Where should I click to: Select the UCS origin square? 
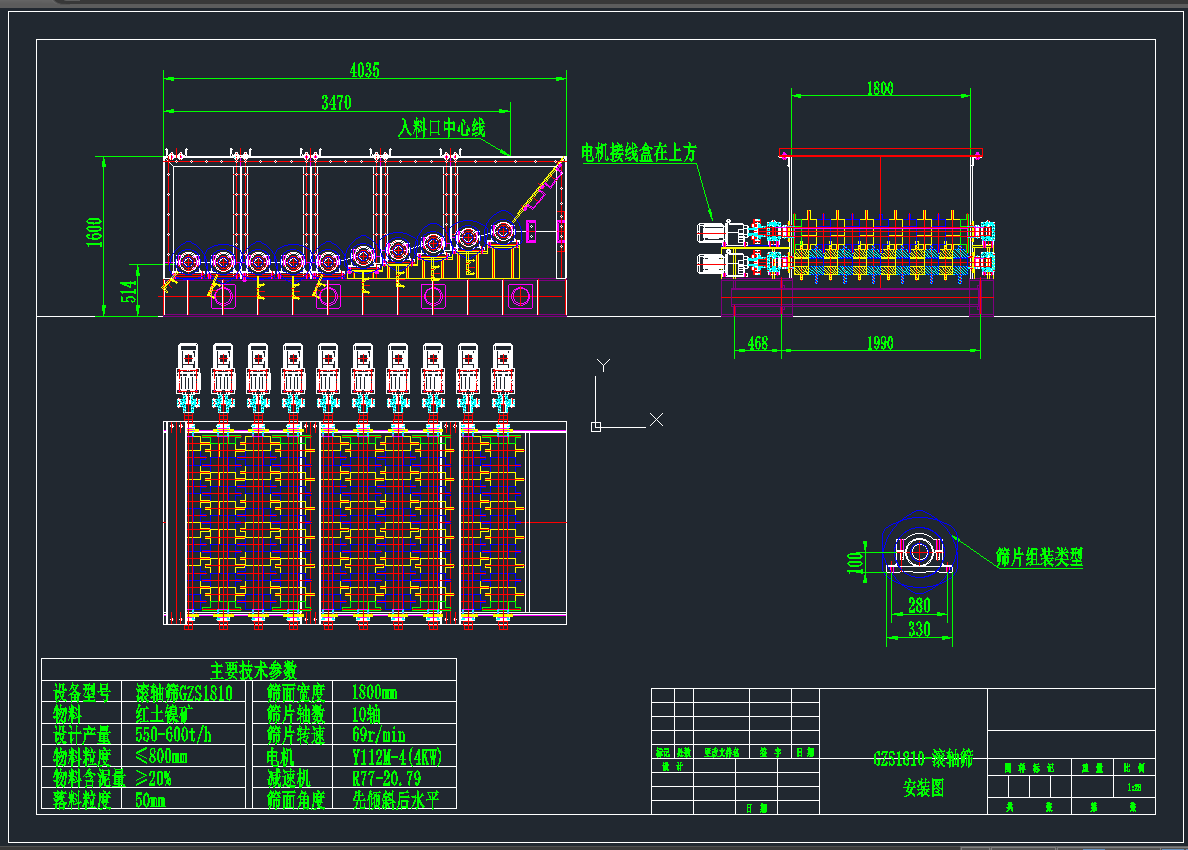[x=596, y=427]
